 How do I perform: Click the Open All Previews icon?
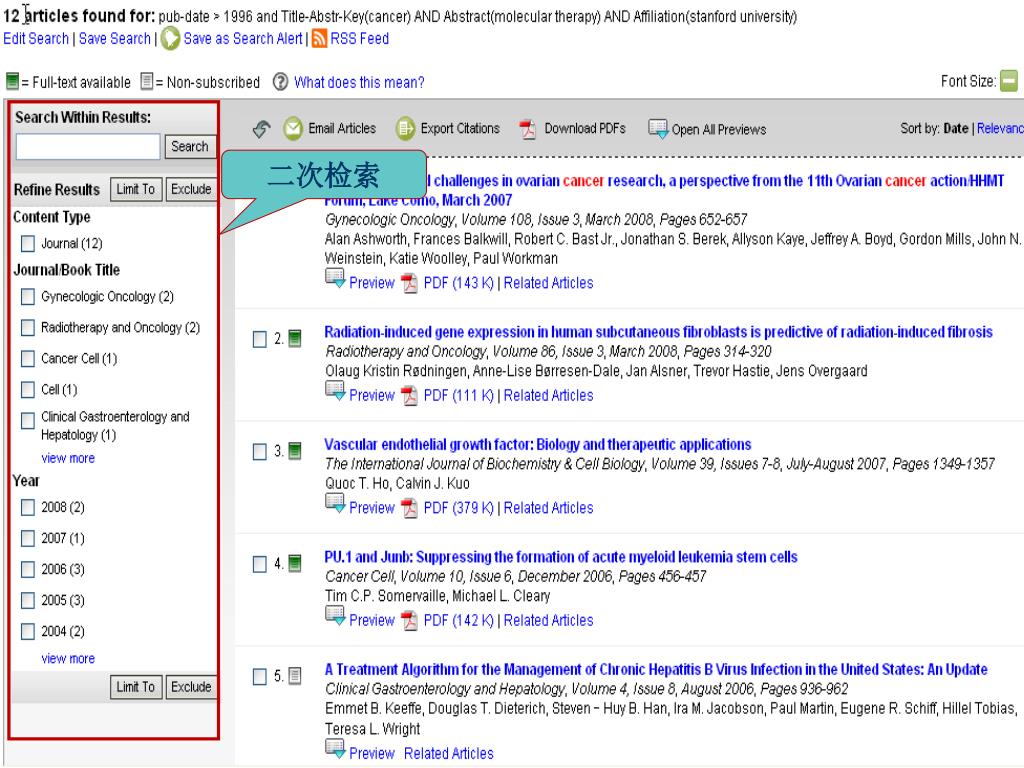click(x=658, y=129)
